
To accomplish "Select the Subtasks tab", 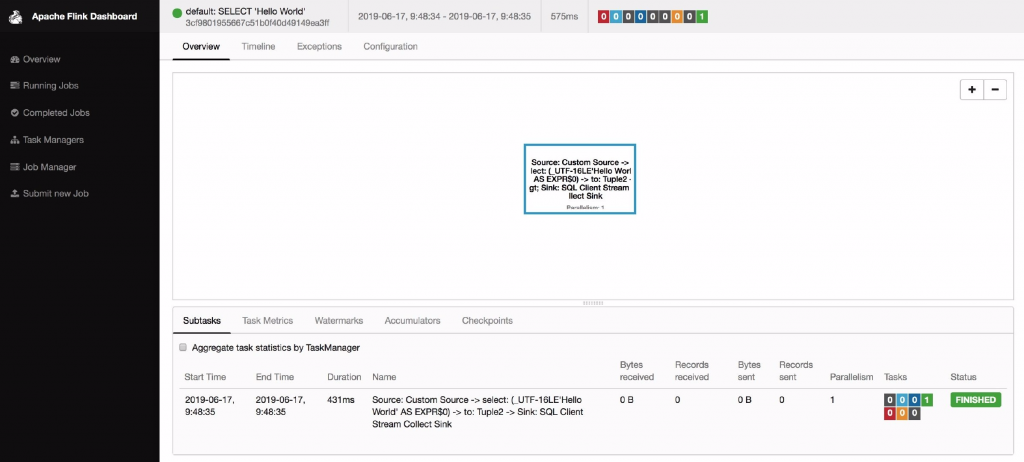I will coord(202,321).
